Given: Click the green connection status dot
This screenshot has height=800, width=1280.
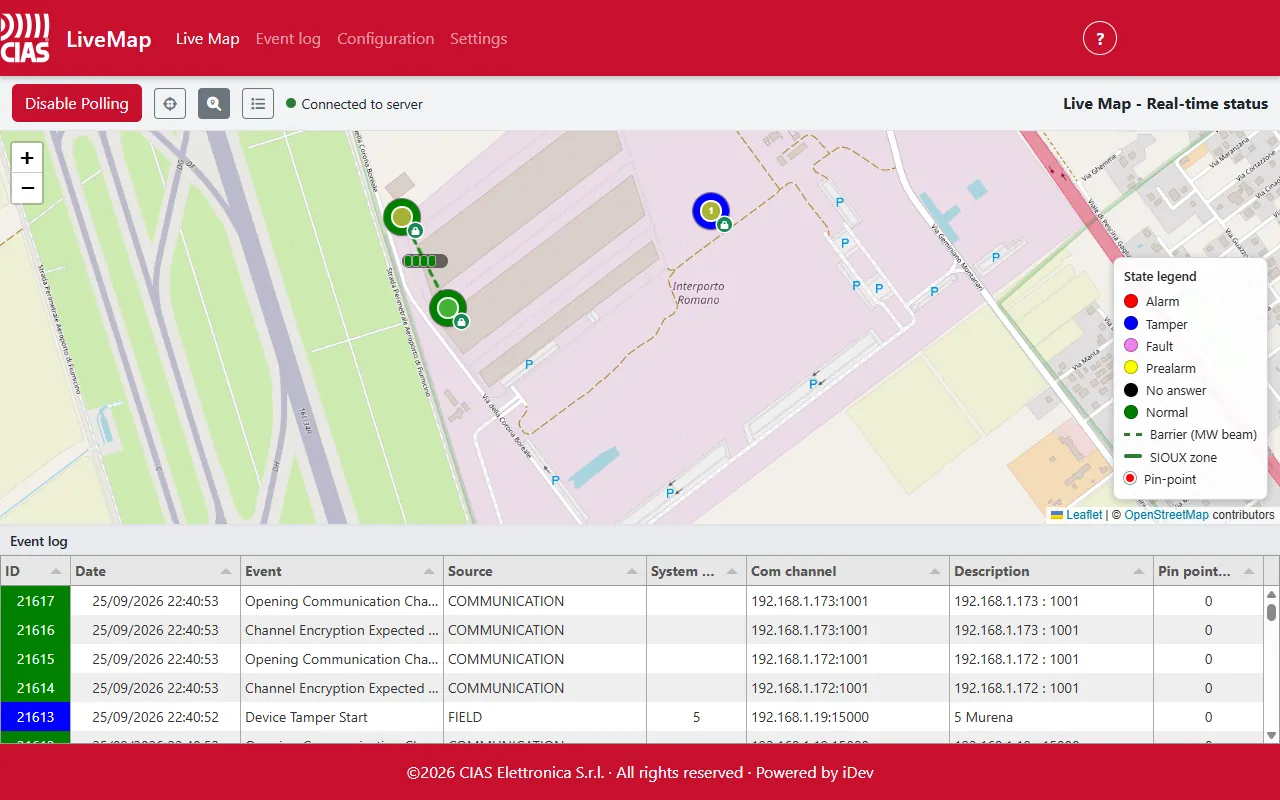Looking at the screenshot, I should 291,103.
